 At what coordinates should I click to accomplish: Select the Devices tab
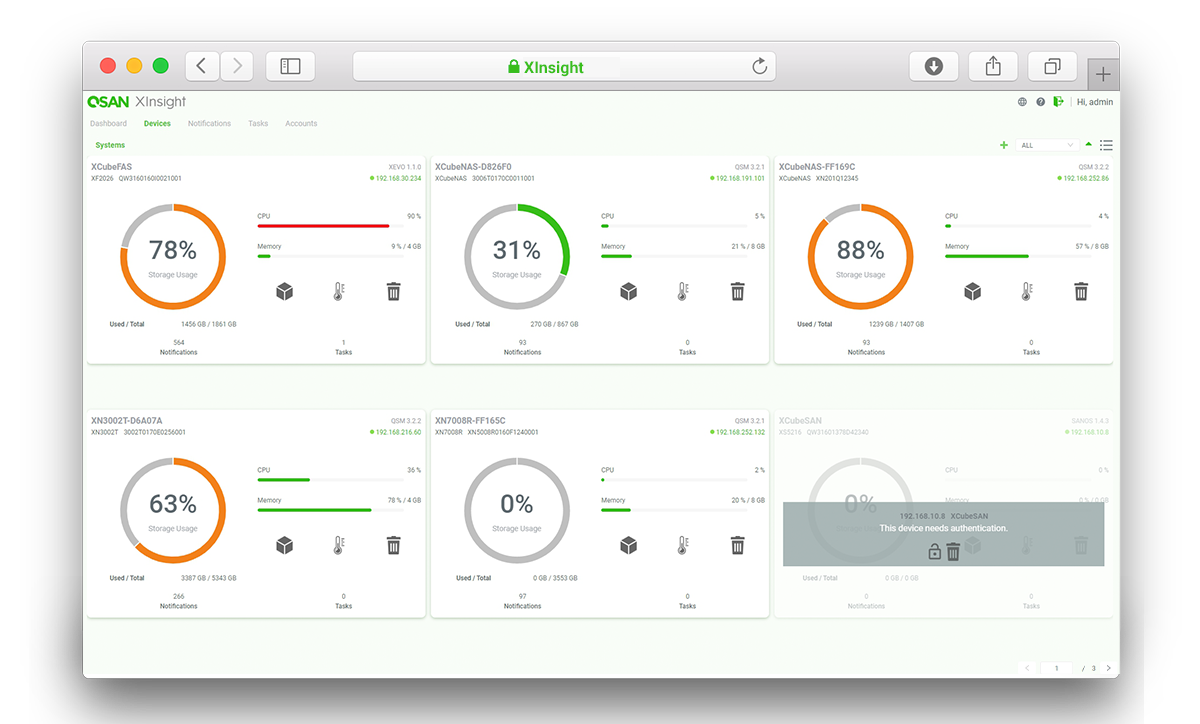(157, 124)
